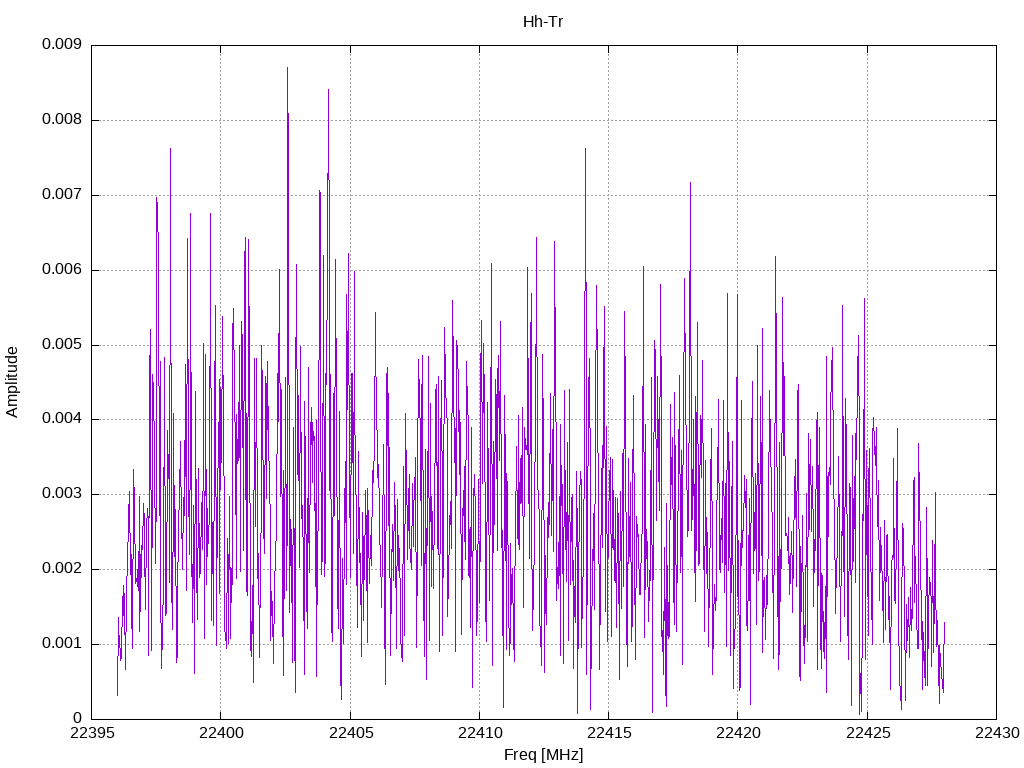Click the 22410 x-axis tick label

480,733
